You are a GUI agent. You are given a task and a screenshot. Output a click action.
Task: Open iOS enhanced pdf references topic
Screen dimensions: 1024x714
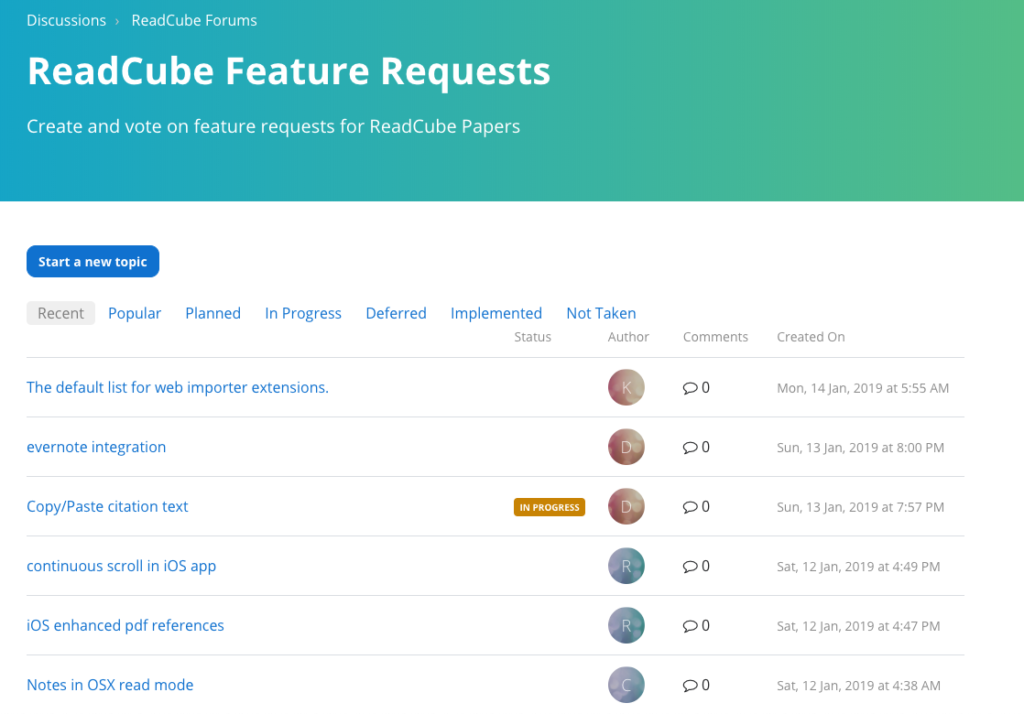click(125, 625)
